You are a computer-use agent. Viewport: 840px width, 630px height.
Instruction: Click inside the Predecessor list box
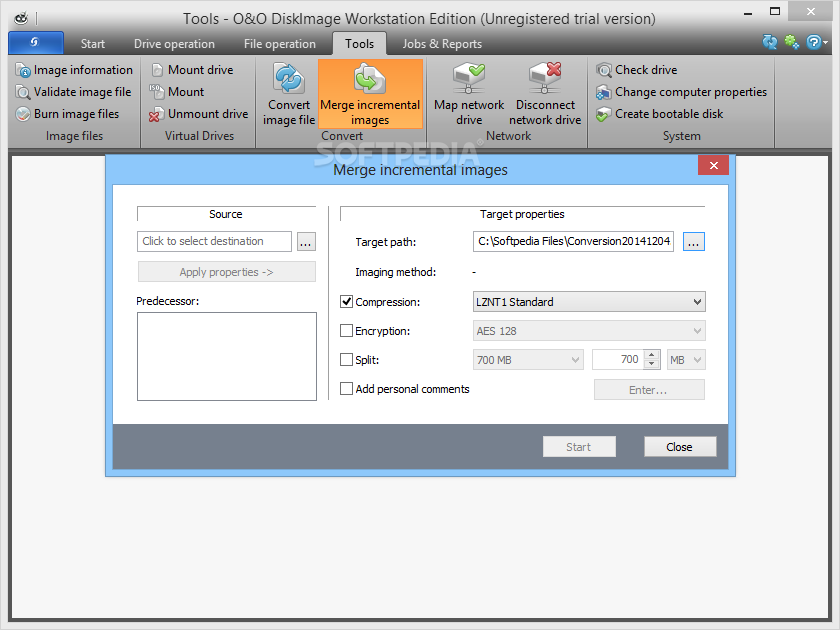[x=227, y=356]
